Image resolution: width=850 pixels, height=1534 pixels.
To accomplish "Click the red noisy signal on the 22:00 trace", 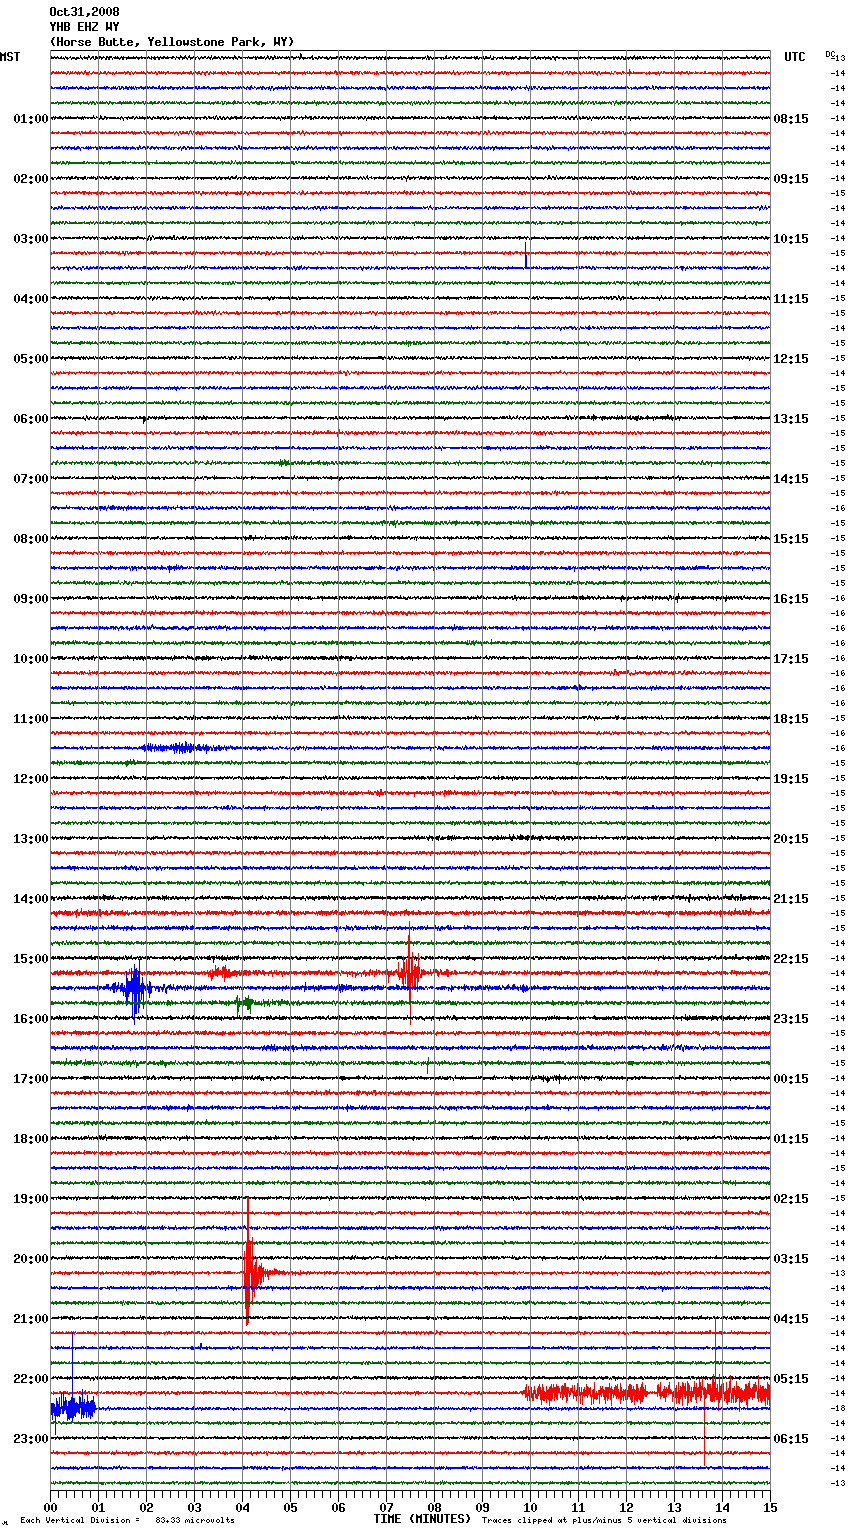I will pyautogui.click(x=646, y=1392).
